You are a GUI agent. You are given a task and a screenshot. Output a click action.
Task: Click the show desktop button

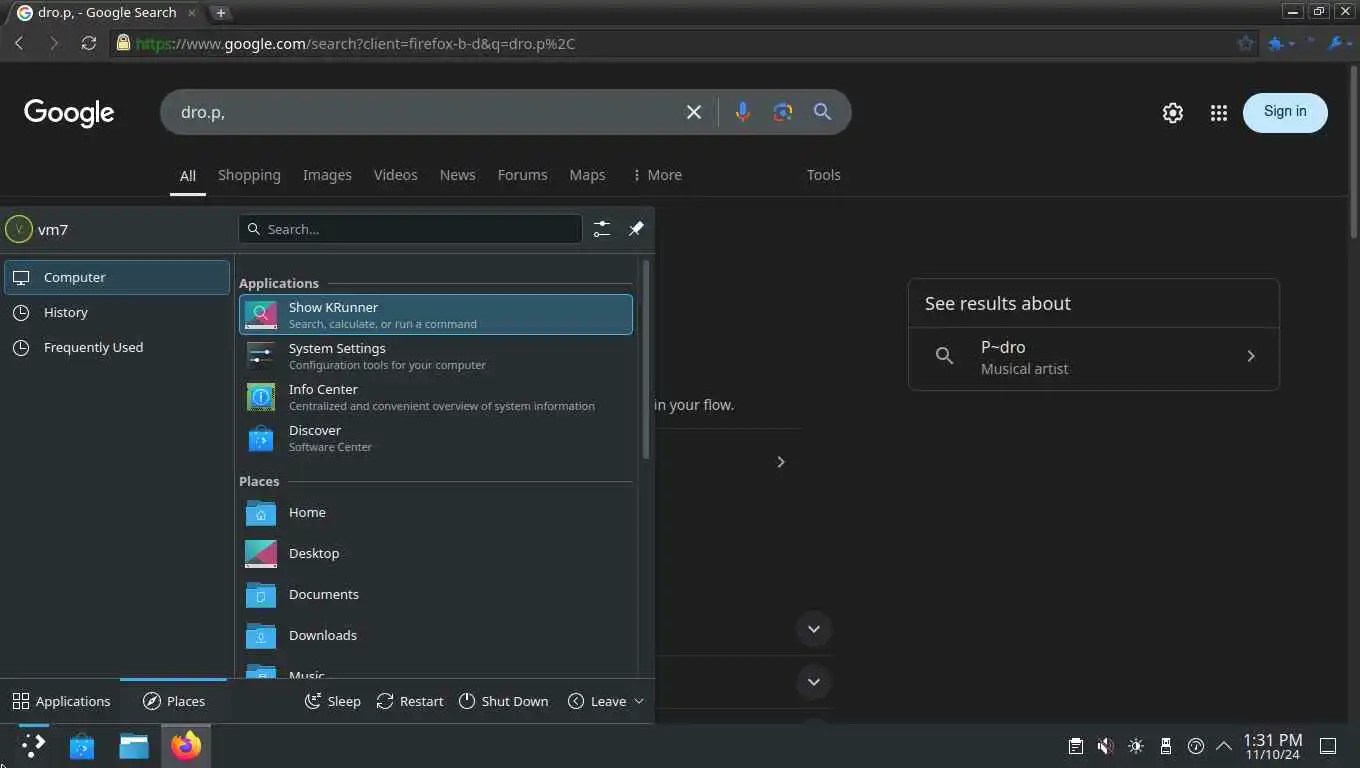click(x=1328, y=746)
